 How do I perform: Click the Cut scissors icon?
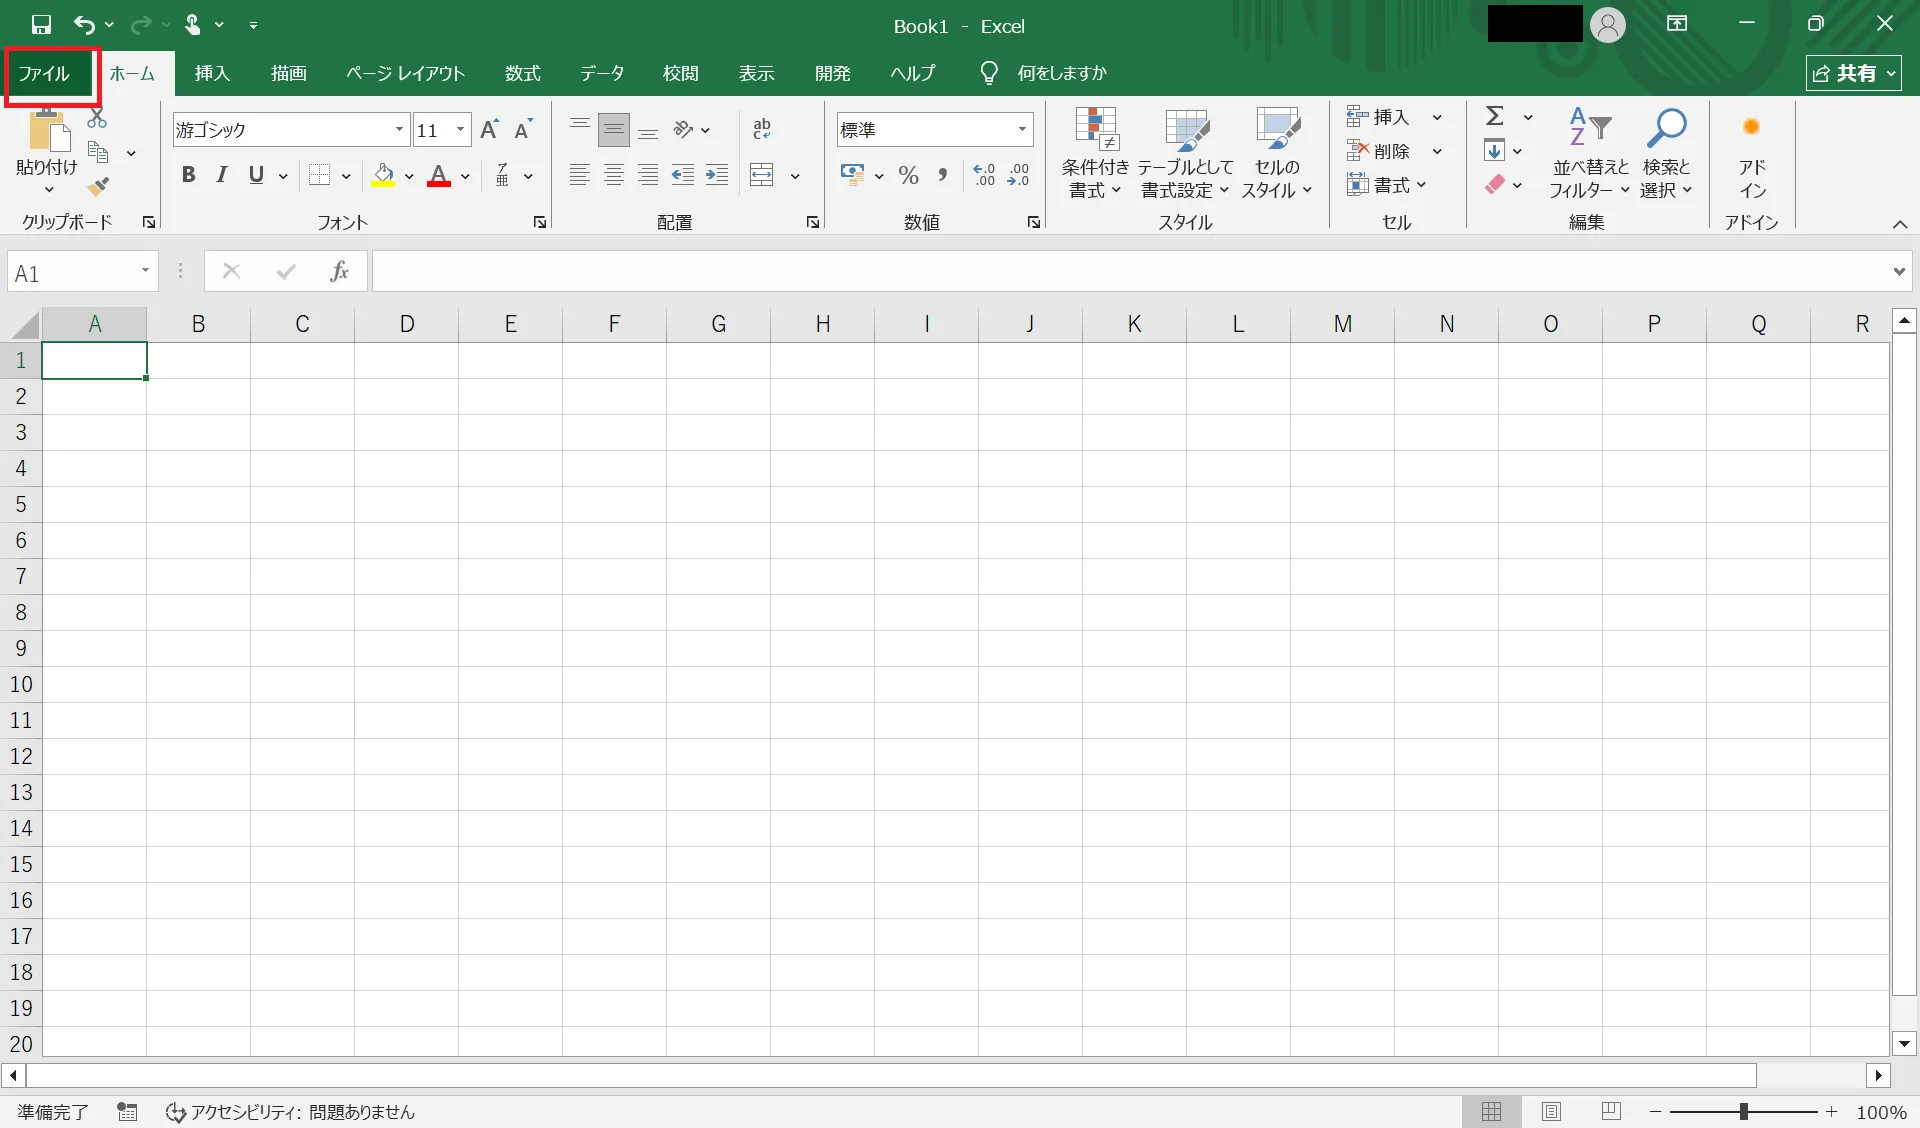pyautogui.click(x=97, y=119)
